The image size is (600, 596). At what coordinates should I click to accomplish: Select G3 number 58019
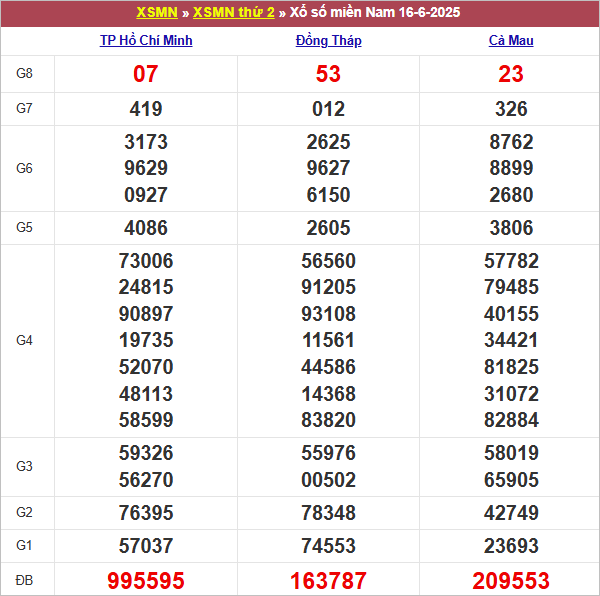coord(511,453)
